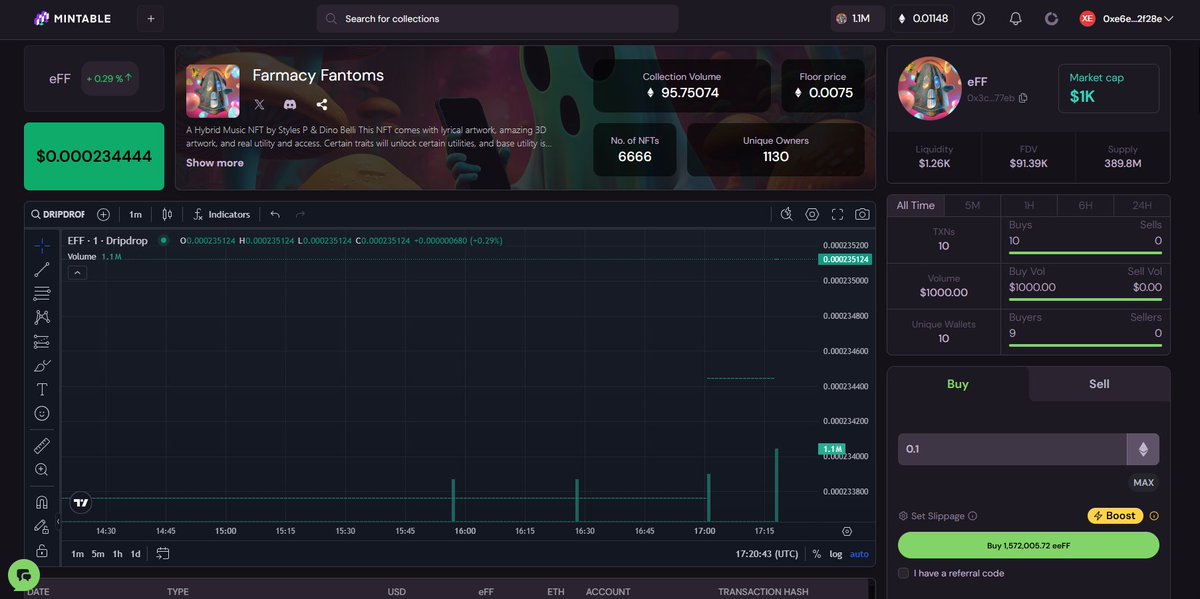The height and width of the screenshot is (599, 1200).
Task: Toggle magnet mode in drawing toolbar
Action: coord(42,502)
